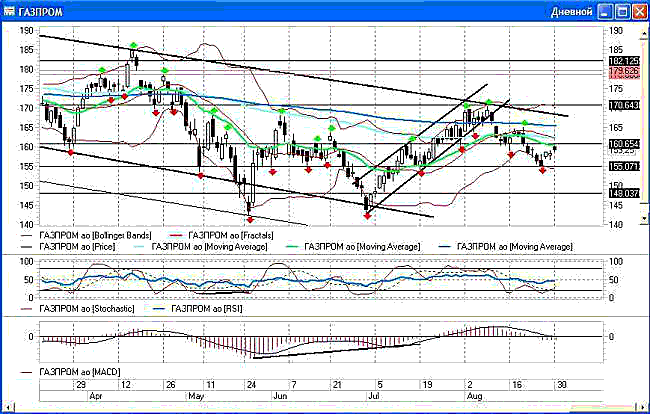Select the light-blue Moving Average legend entry
Screen dimensions: 650x414
tap(202, 247)
